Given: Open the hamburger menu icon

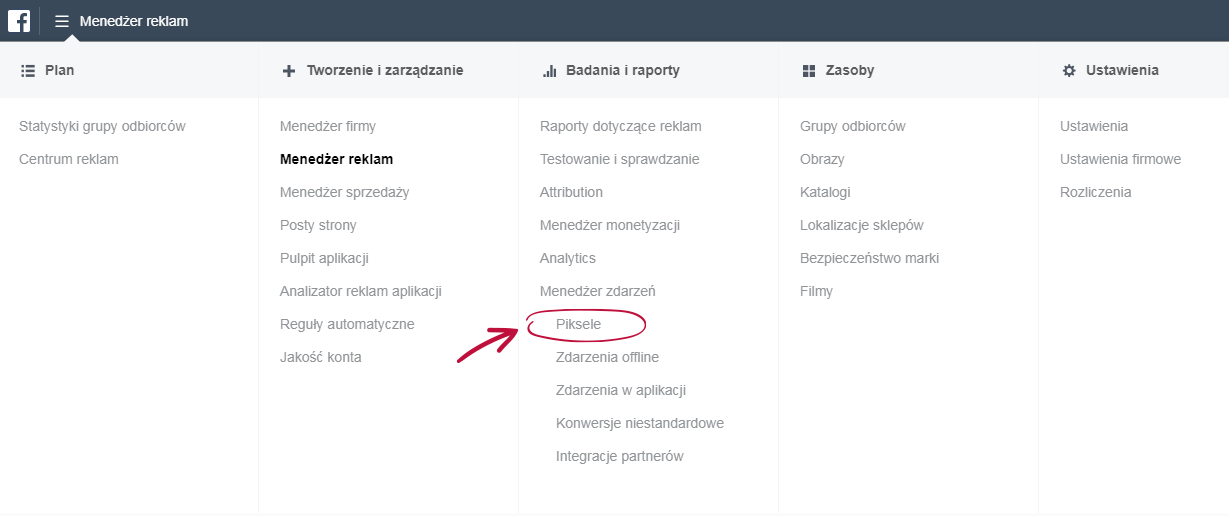Looking at the screenshot, I should point(62,21).
